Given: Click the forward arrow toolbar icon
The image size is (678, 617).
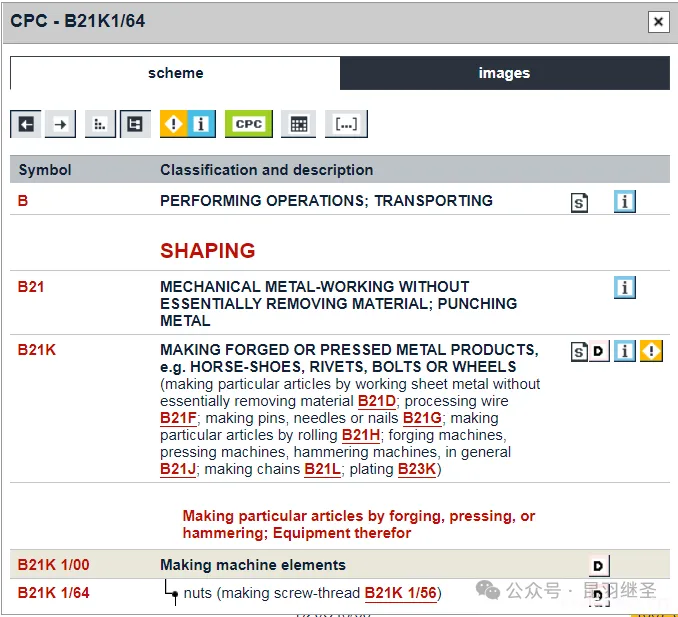Looking at the screenshot, I should coord(61,124).
